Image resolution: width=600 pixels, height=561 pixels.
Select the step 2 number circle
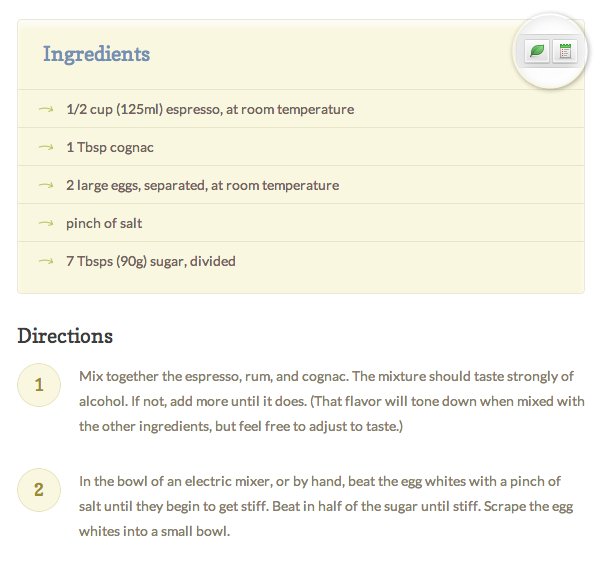pos(39,490)
